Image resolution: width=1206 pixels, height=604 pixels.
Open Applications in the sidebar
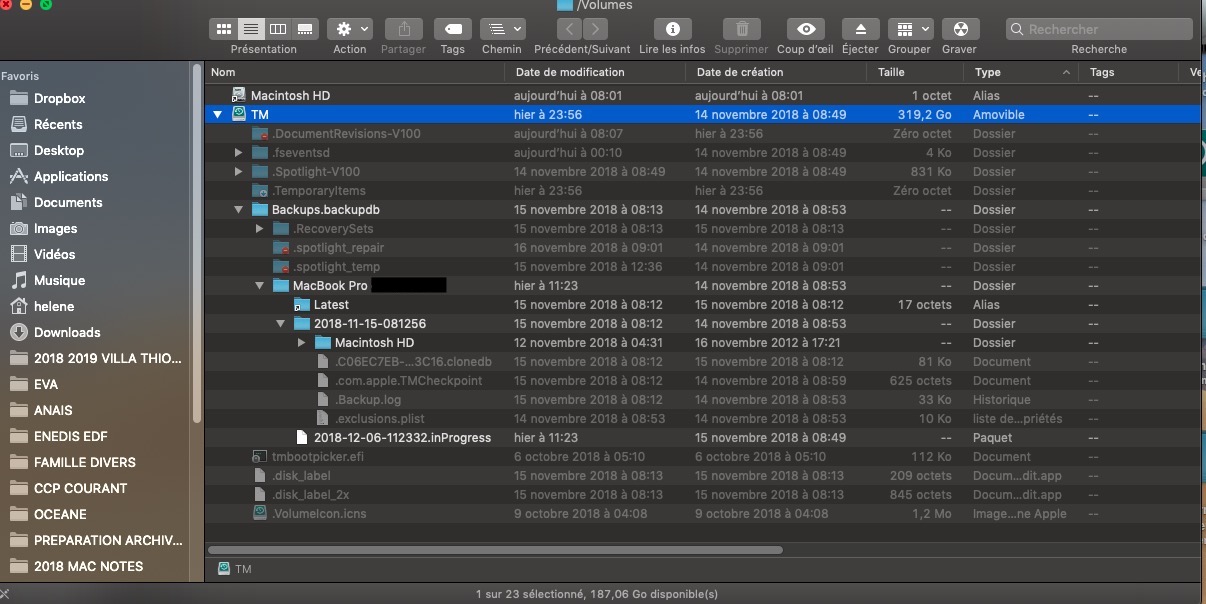pos(70,176)
